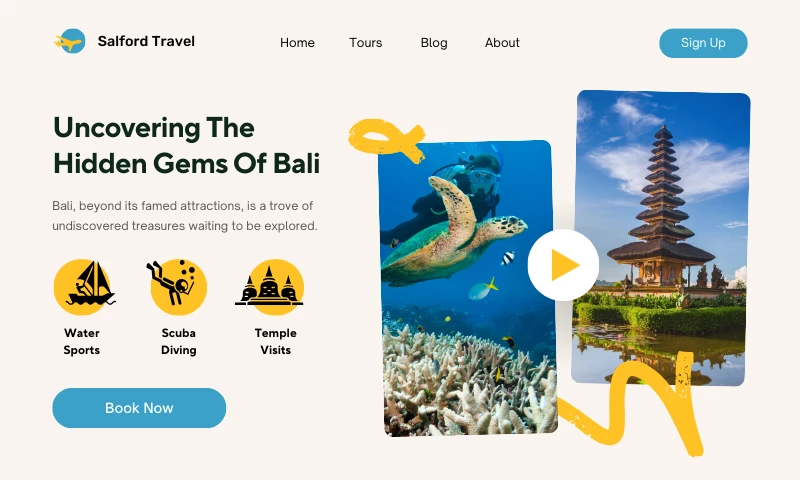Click the Salford Travel airplane logo icon

70,41
